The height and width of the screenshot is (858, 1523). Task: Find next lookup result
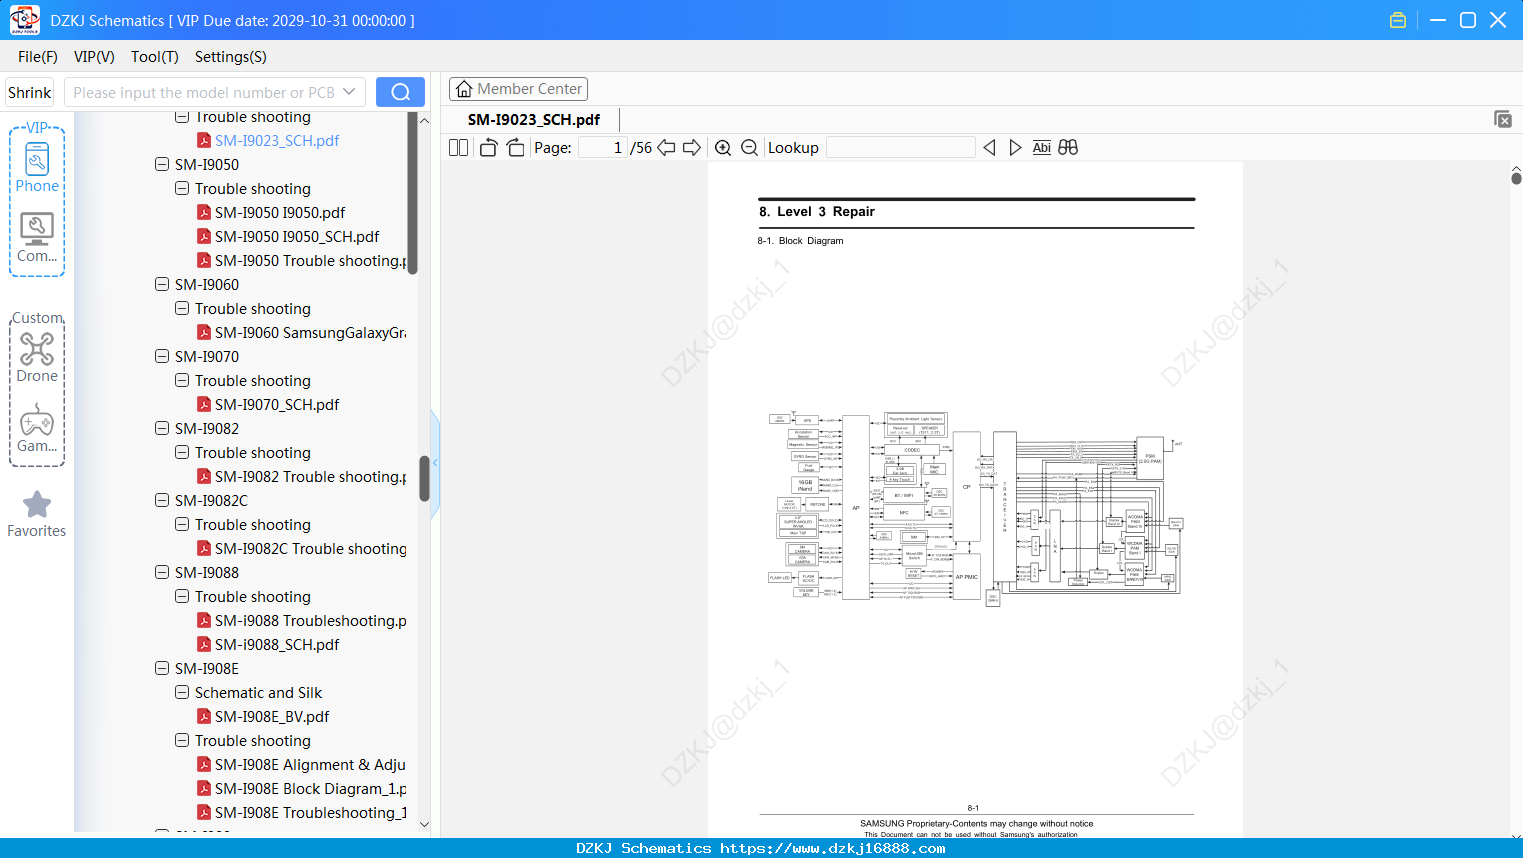tap(1015, 148)
